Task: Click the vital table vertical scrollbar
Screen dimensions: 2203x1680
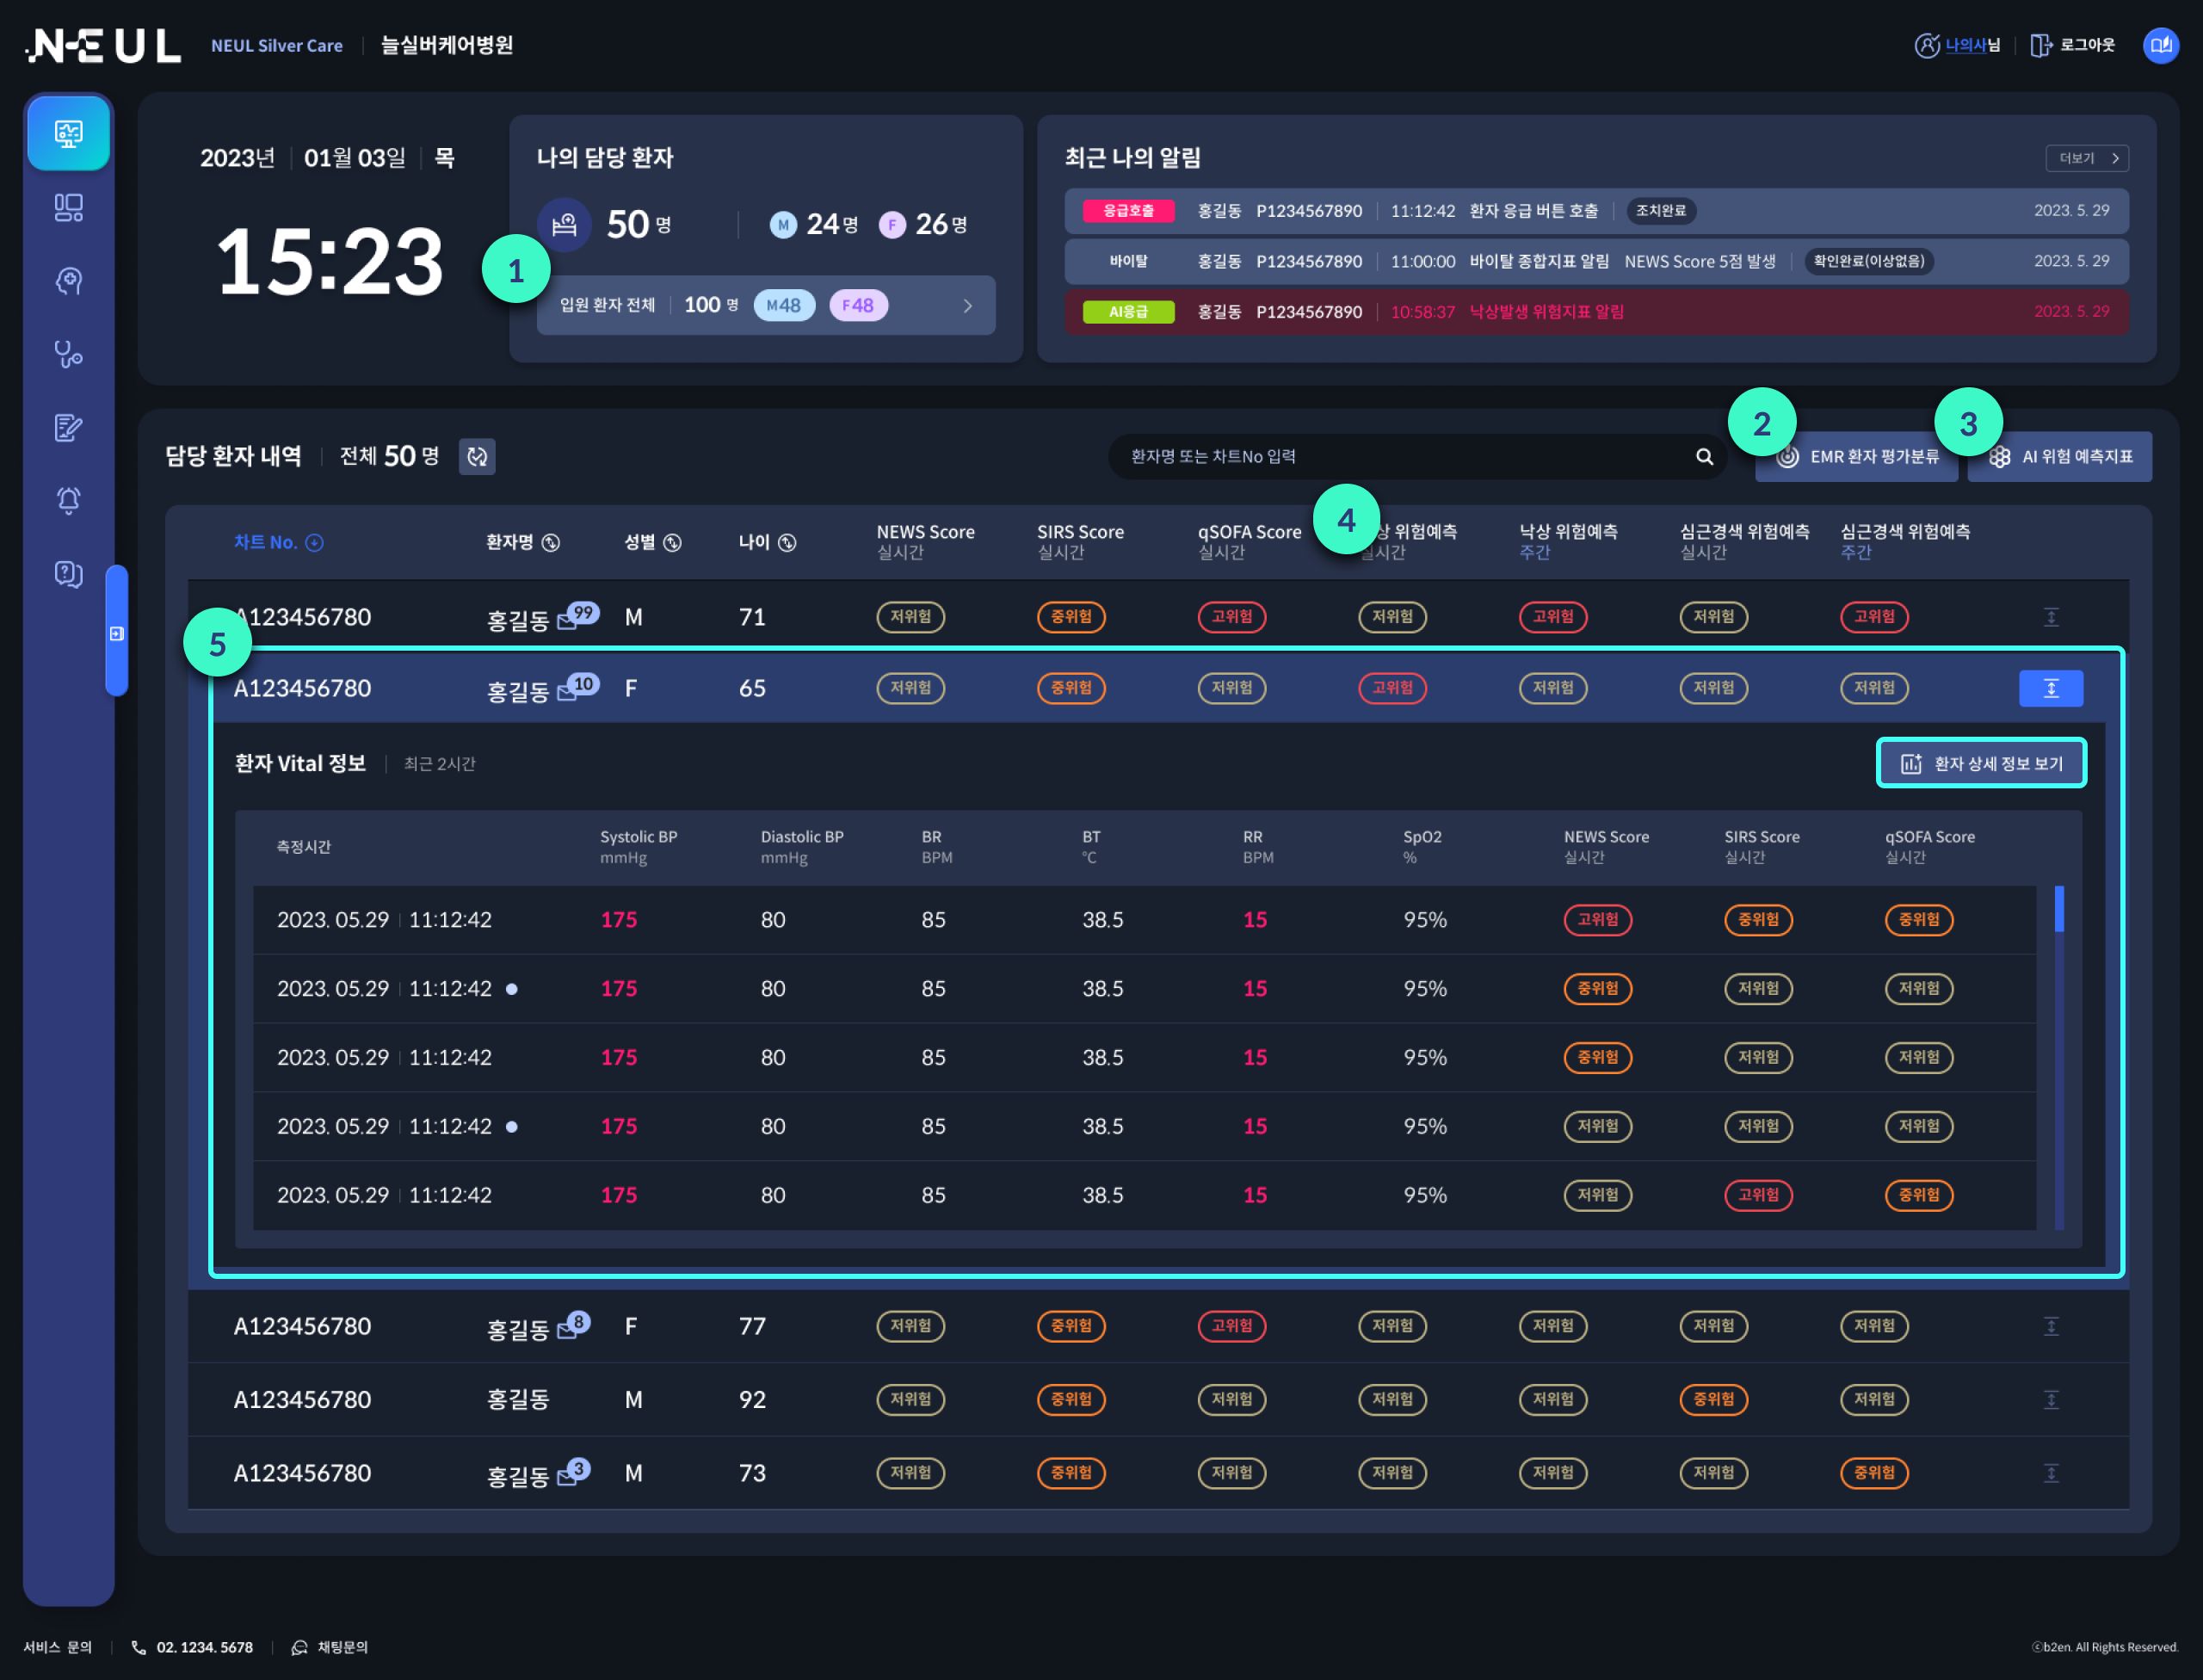Action: (x=2059, y=909)
